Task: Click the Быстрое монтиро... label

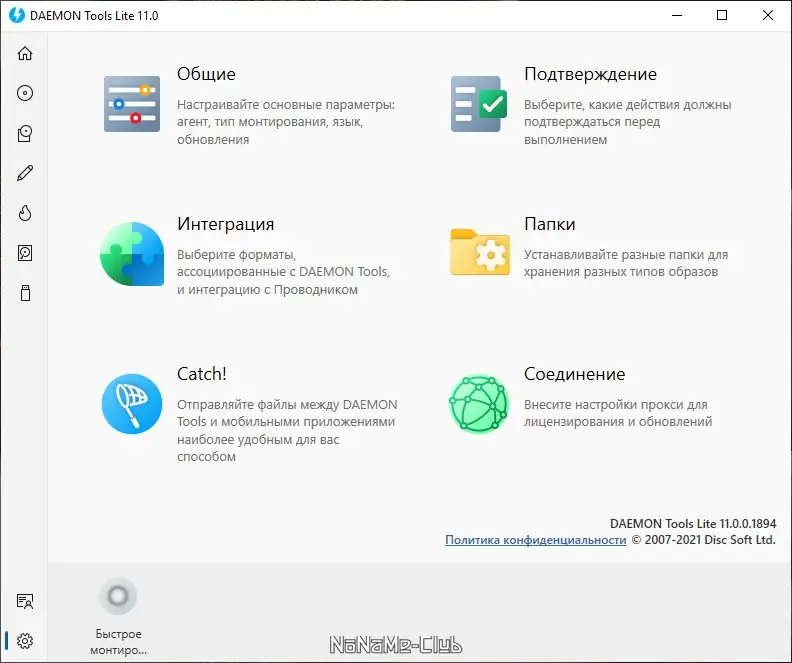Action: [x=119, y=642]
